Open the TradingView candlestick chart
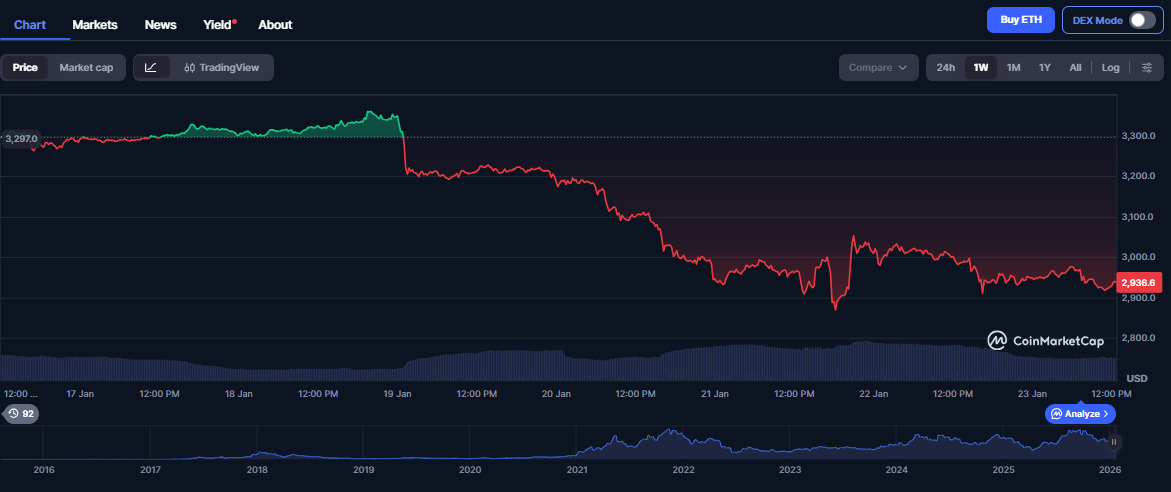The height and width of the screenshot is (492, 1171). tap(221, 68)
